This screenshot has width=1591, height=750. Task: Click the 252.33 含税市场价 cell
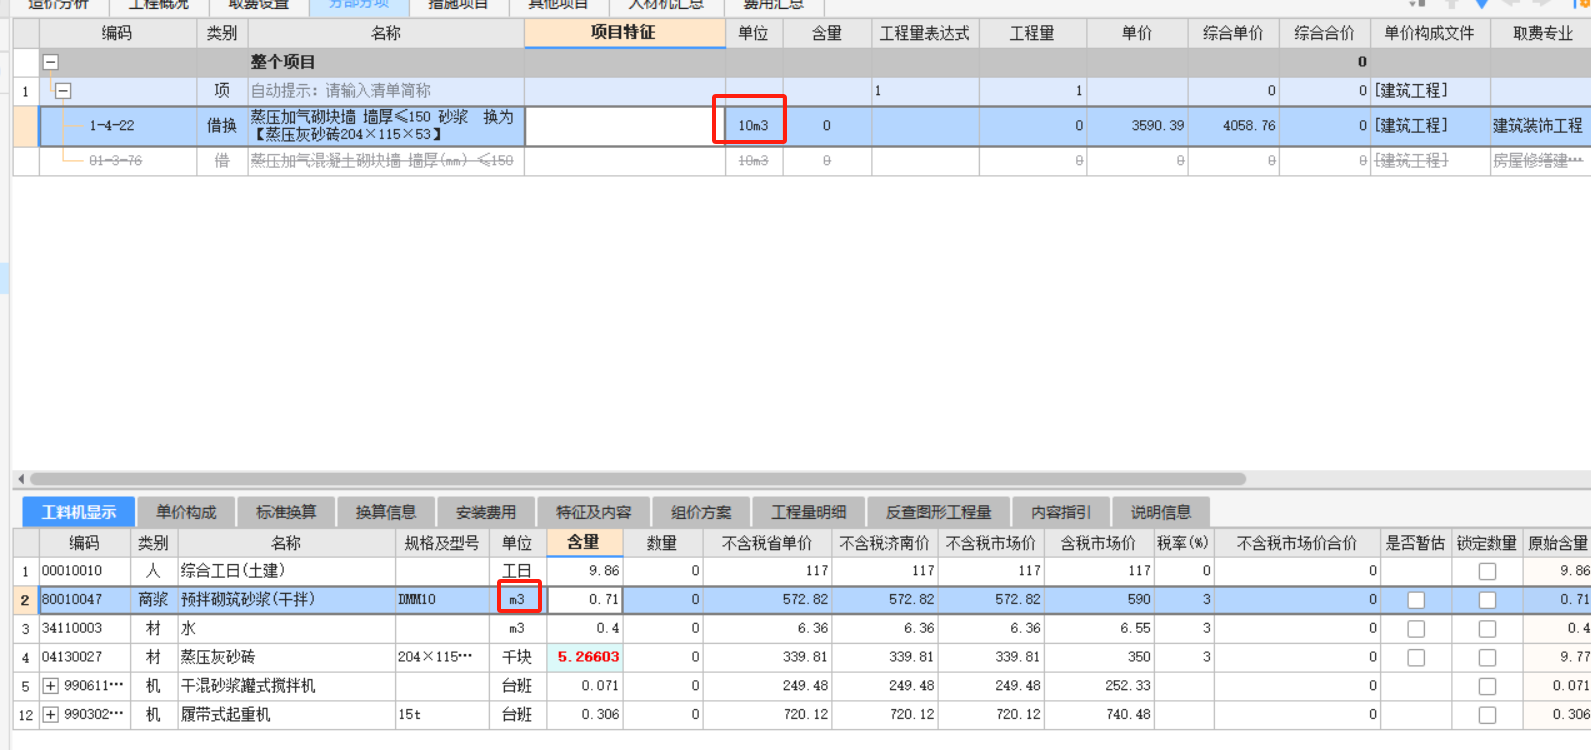(x=1098, y=686)
